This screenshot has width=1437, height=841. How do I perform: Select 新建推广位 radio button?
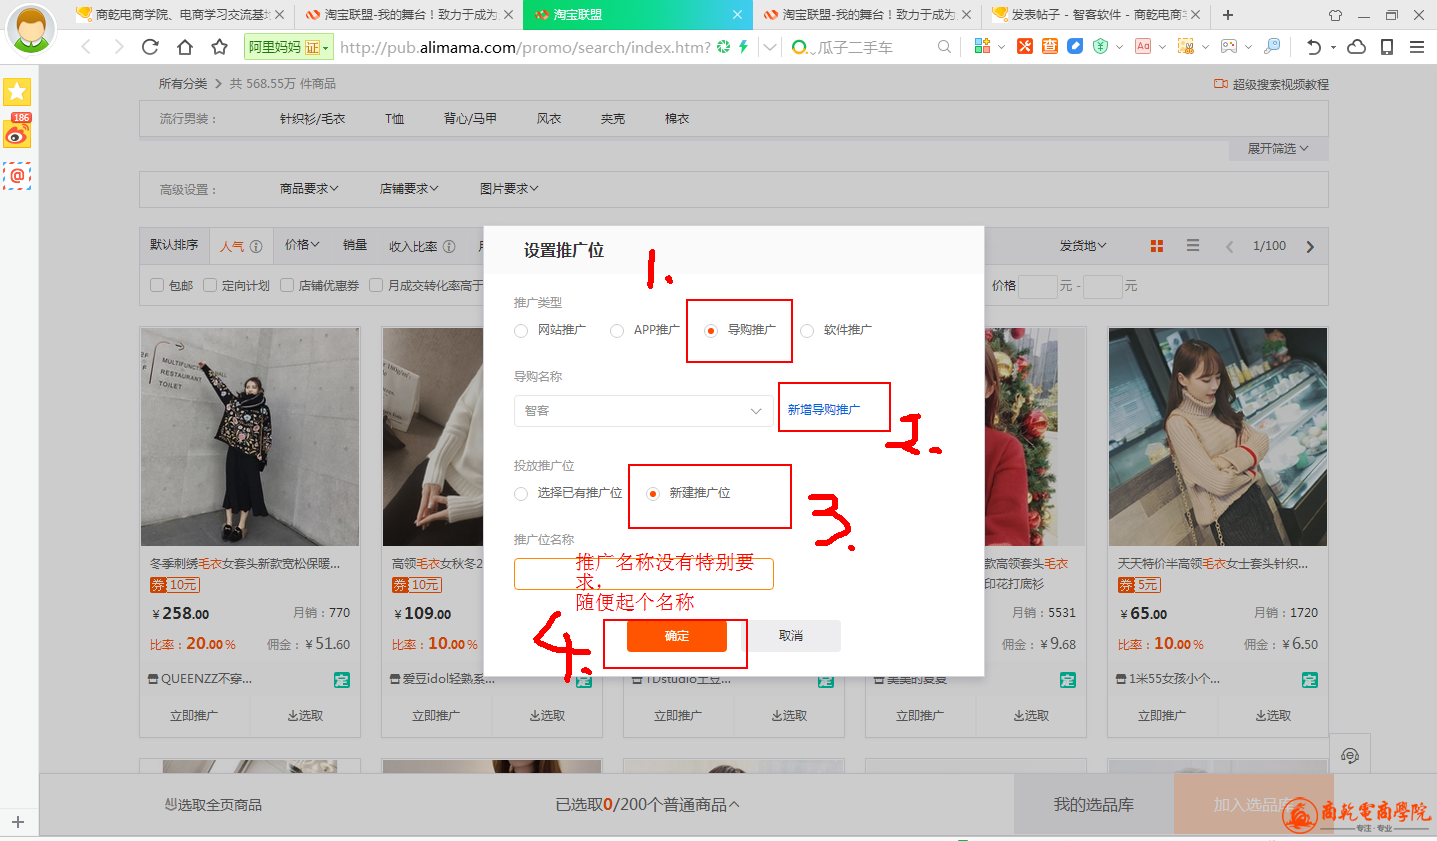[x=653, y=494]
